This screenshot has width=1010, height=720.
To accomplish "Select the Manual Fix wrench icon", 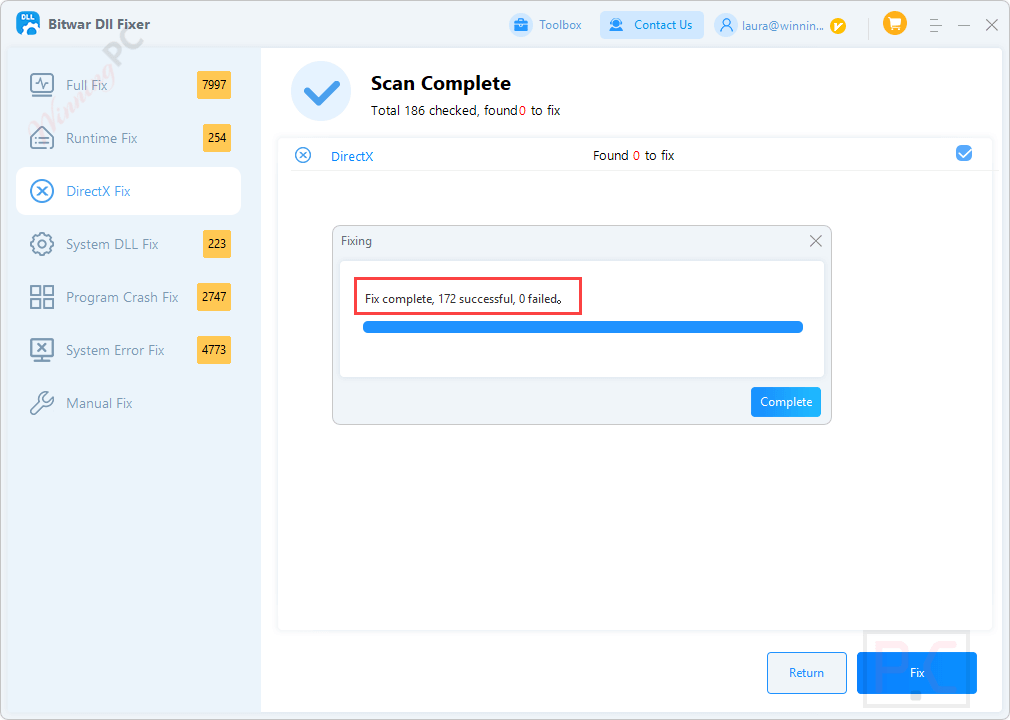I will click(40, 403).
